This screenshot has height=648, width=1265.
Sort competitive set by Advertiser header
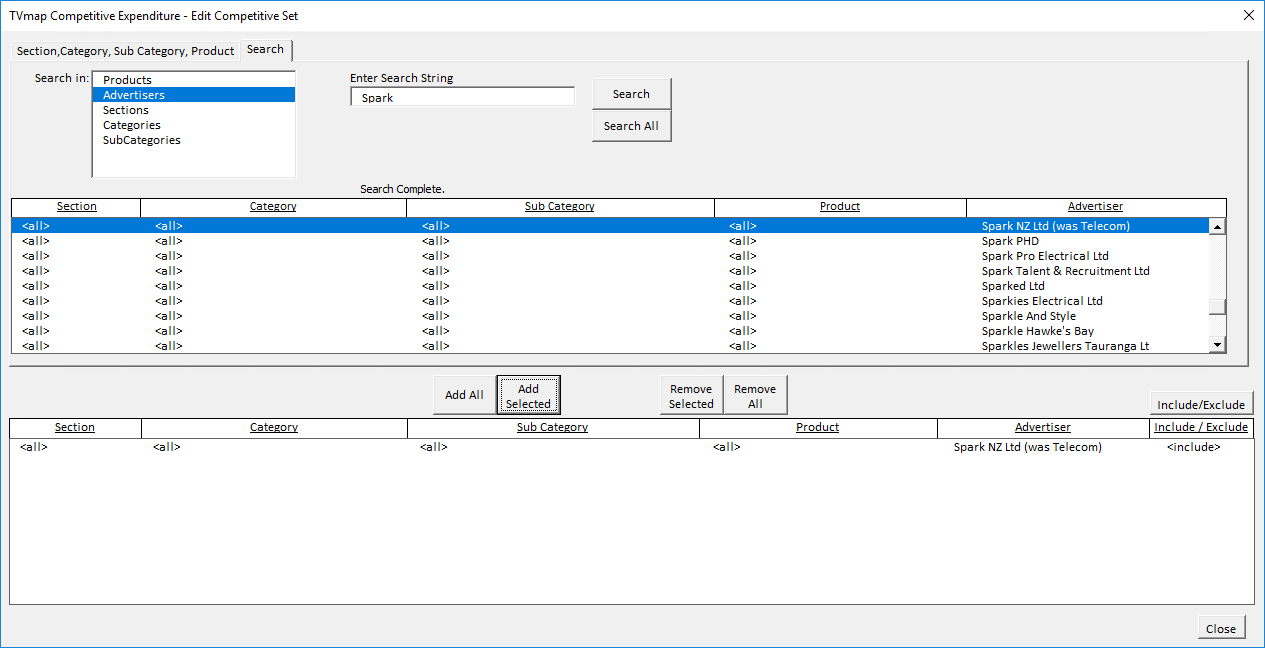[x=1043, y=428]
